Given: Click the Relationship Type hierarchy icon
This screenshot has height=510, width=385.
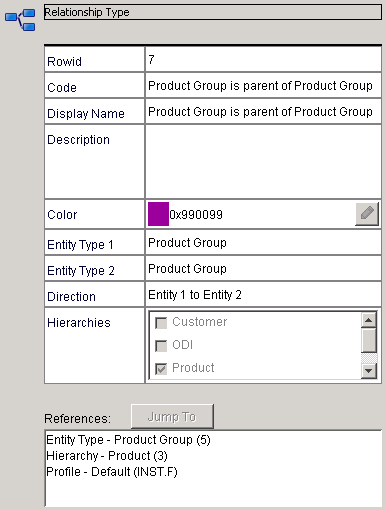Looking at the screenshot, I should (x=20, y=20).
